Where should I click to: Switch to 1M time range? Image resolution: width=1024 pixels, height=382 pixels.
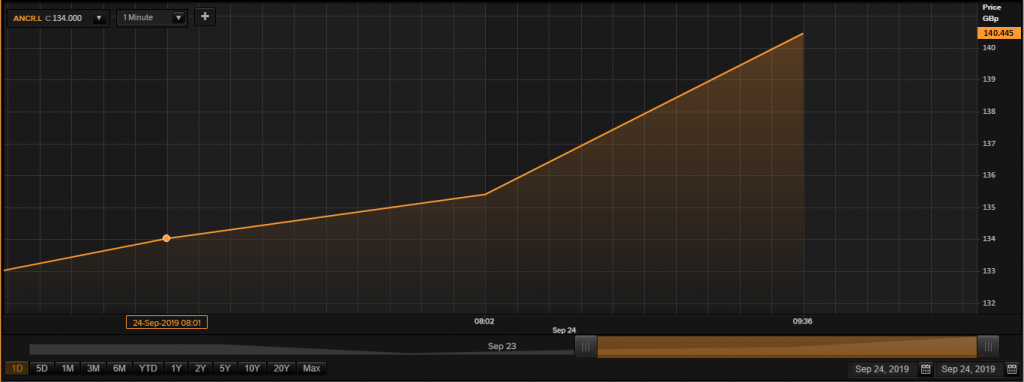67,368
